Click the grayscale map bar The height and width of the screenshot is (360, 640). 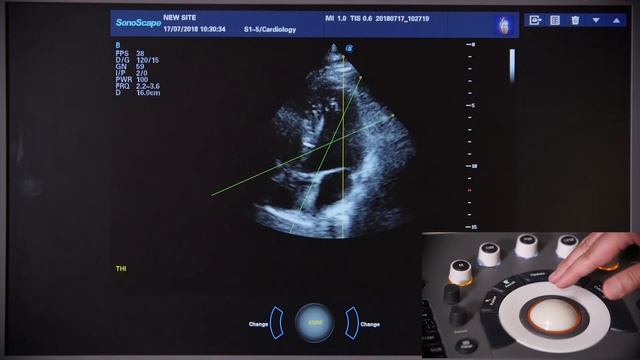coord(512,65)
